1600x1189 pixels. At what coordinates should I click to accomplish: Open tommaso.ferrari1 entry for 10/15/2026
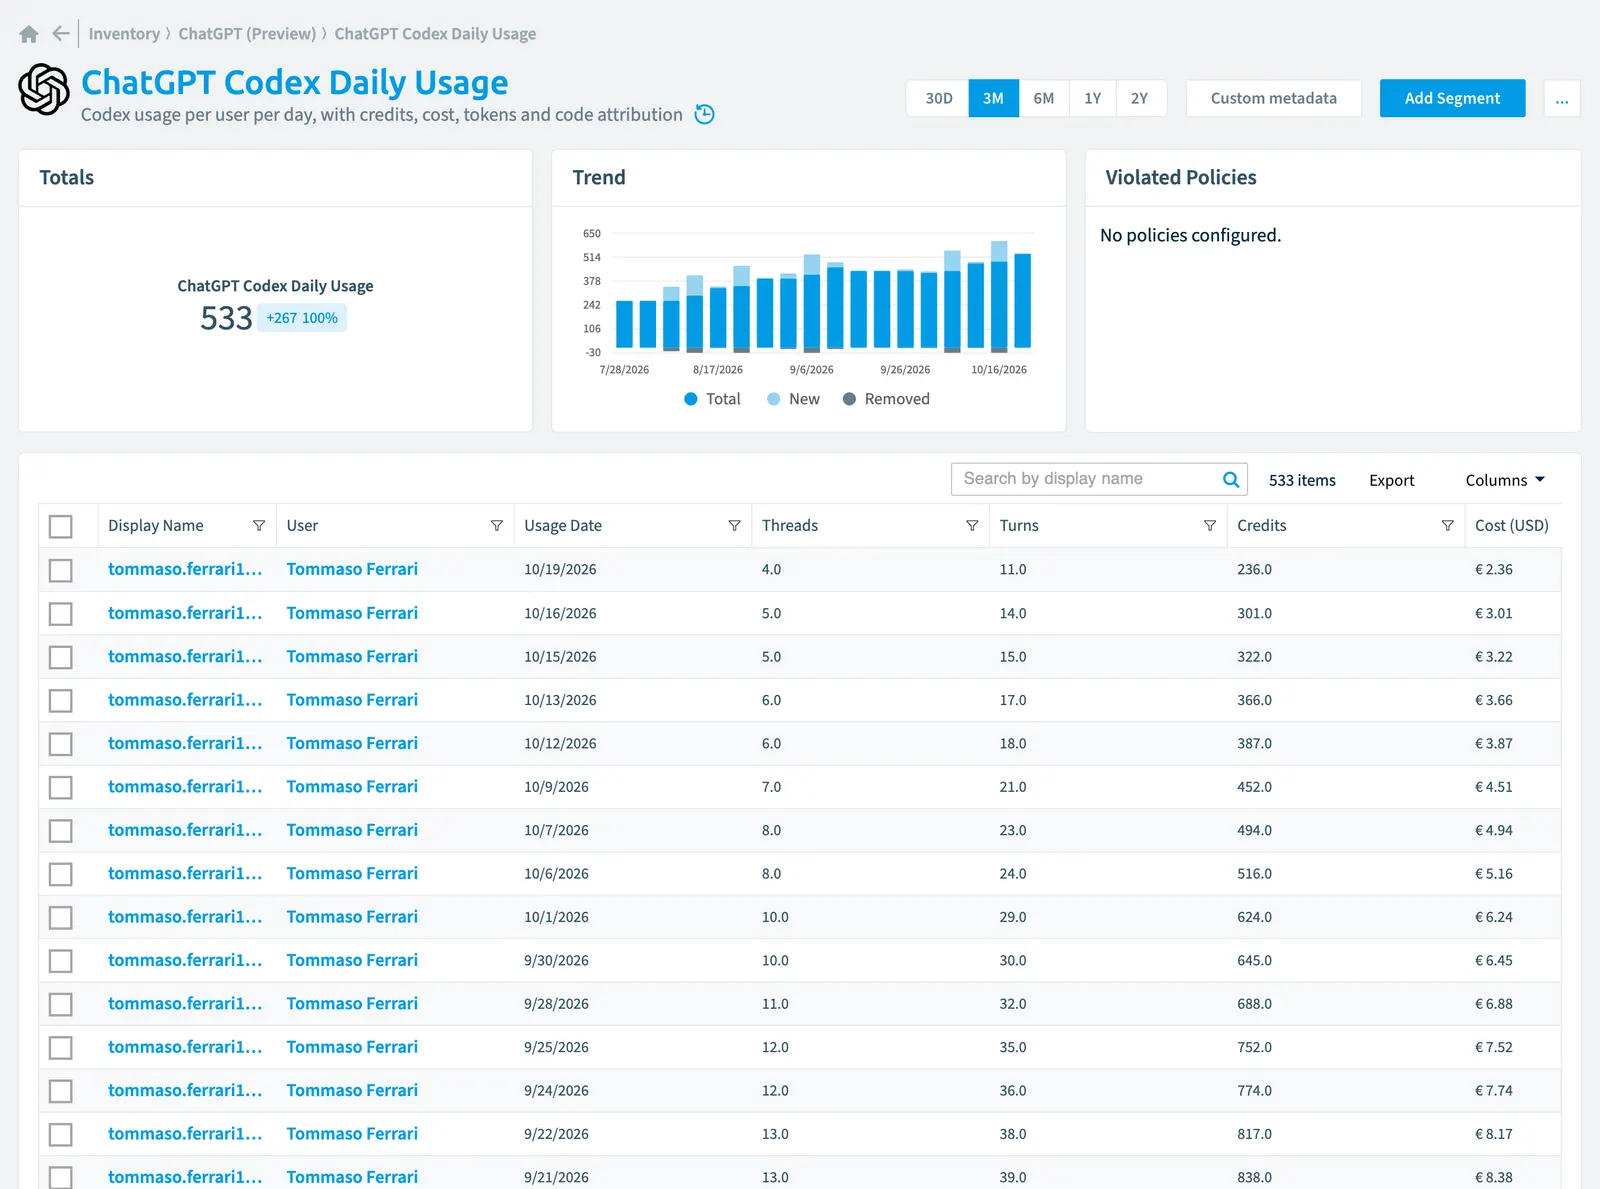185,656
